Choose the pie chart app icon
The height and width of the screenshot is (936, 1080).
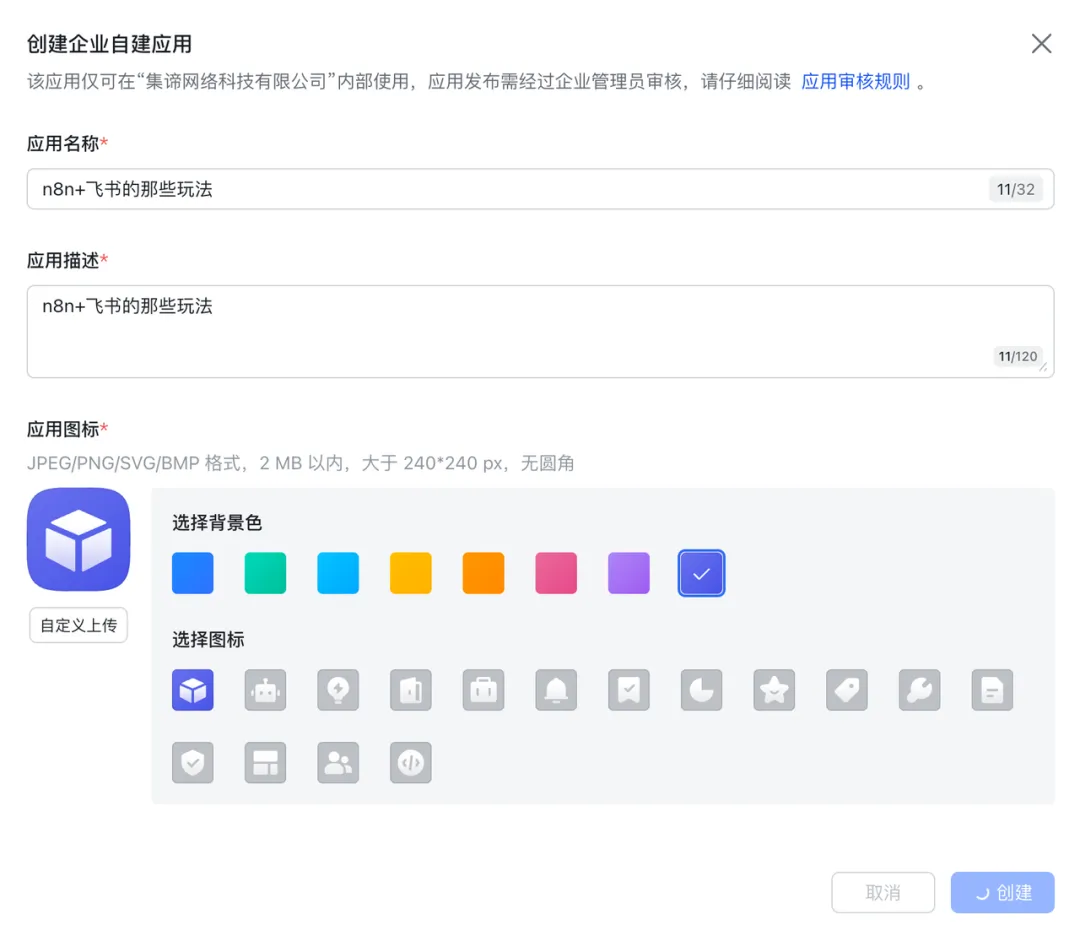[x=702, y=690]
